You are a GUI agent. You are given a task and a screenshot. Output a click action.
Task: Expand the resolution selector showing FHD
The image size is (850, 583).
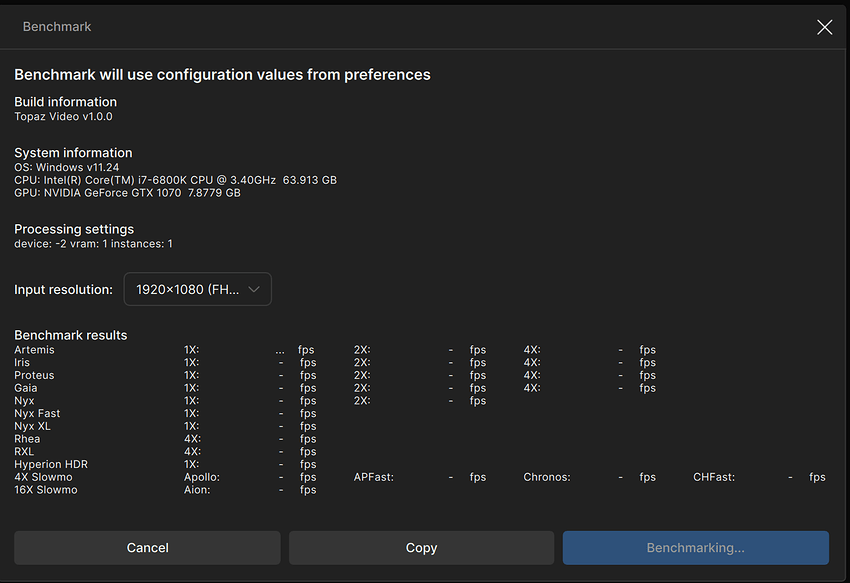[197, 289]
